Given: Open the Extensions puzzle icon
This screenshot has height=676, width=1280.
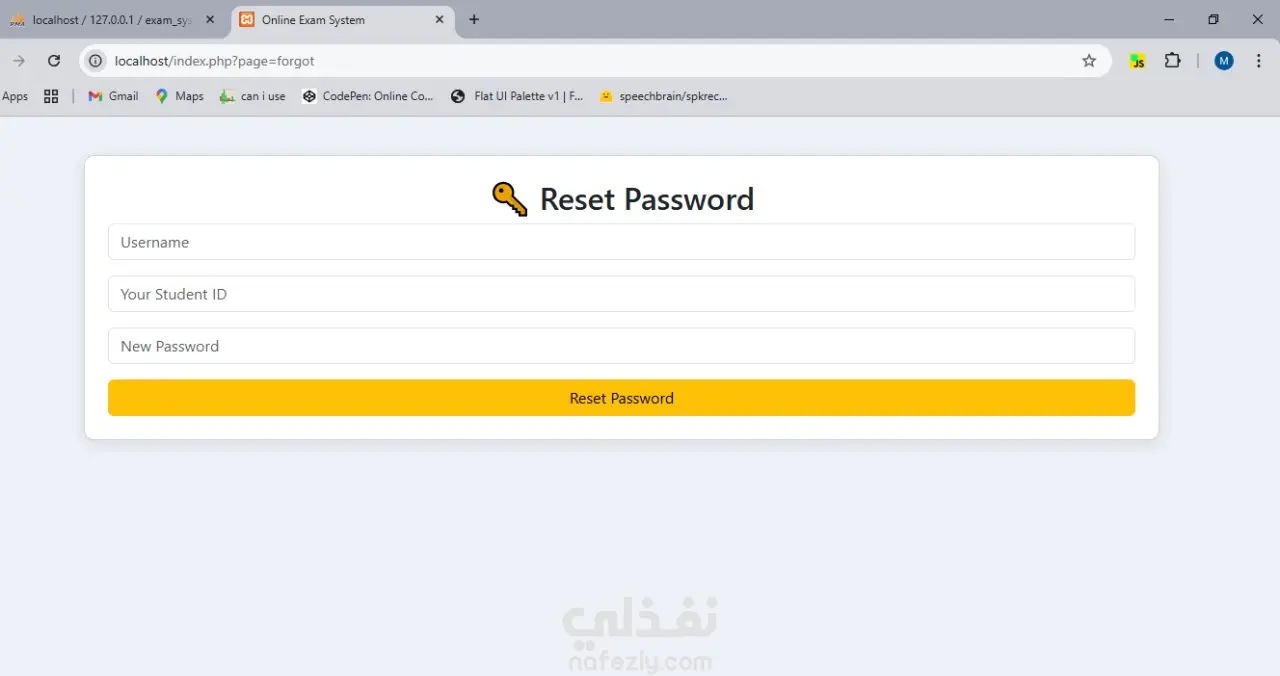Looking at the screenshot, I should point(1172,61).
